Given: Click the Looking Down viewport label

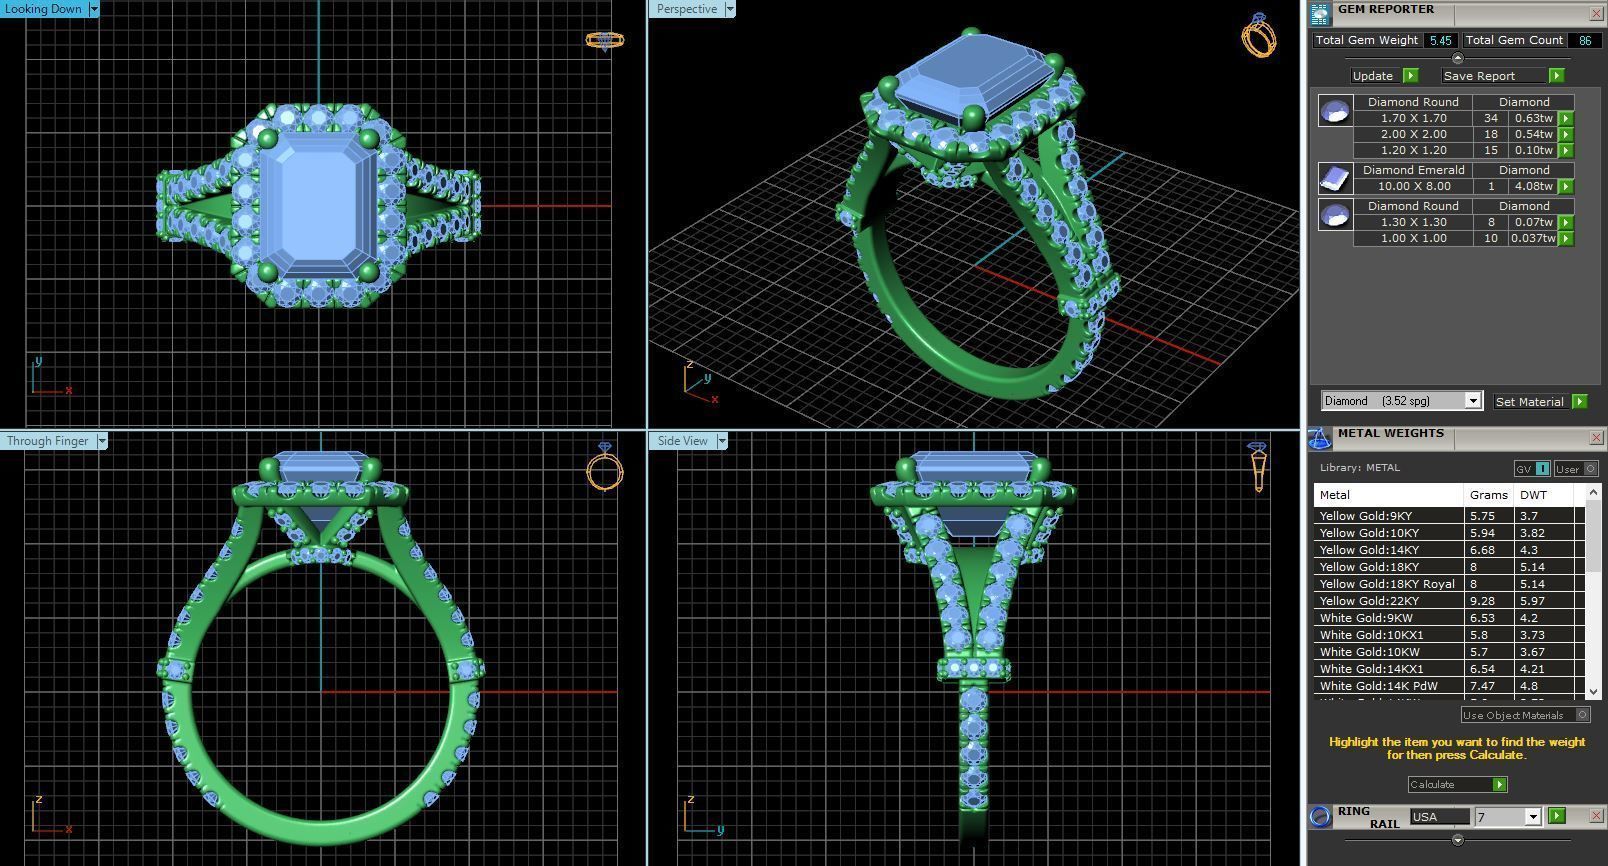Looking at the screenshot, I should coord(44,9).
